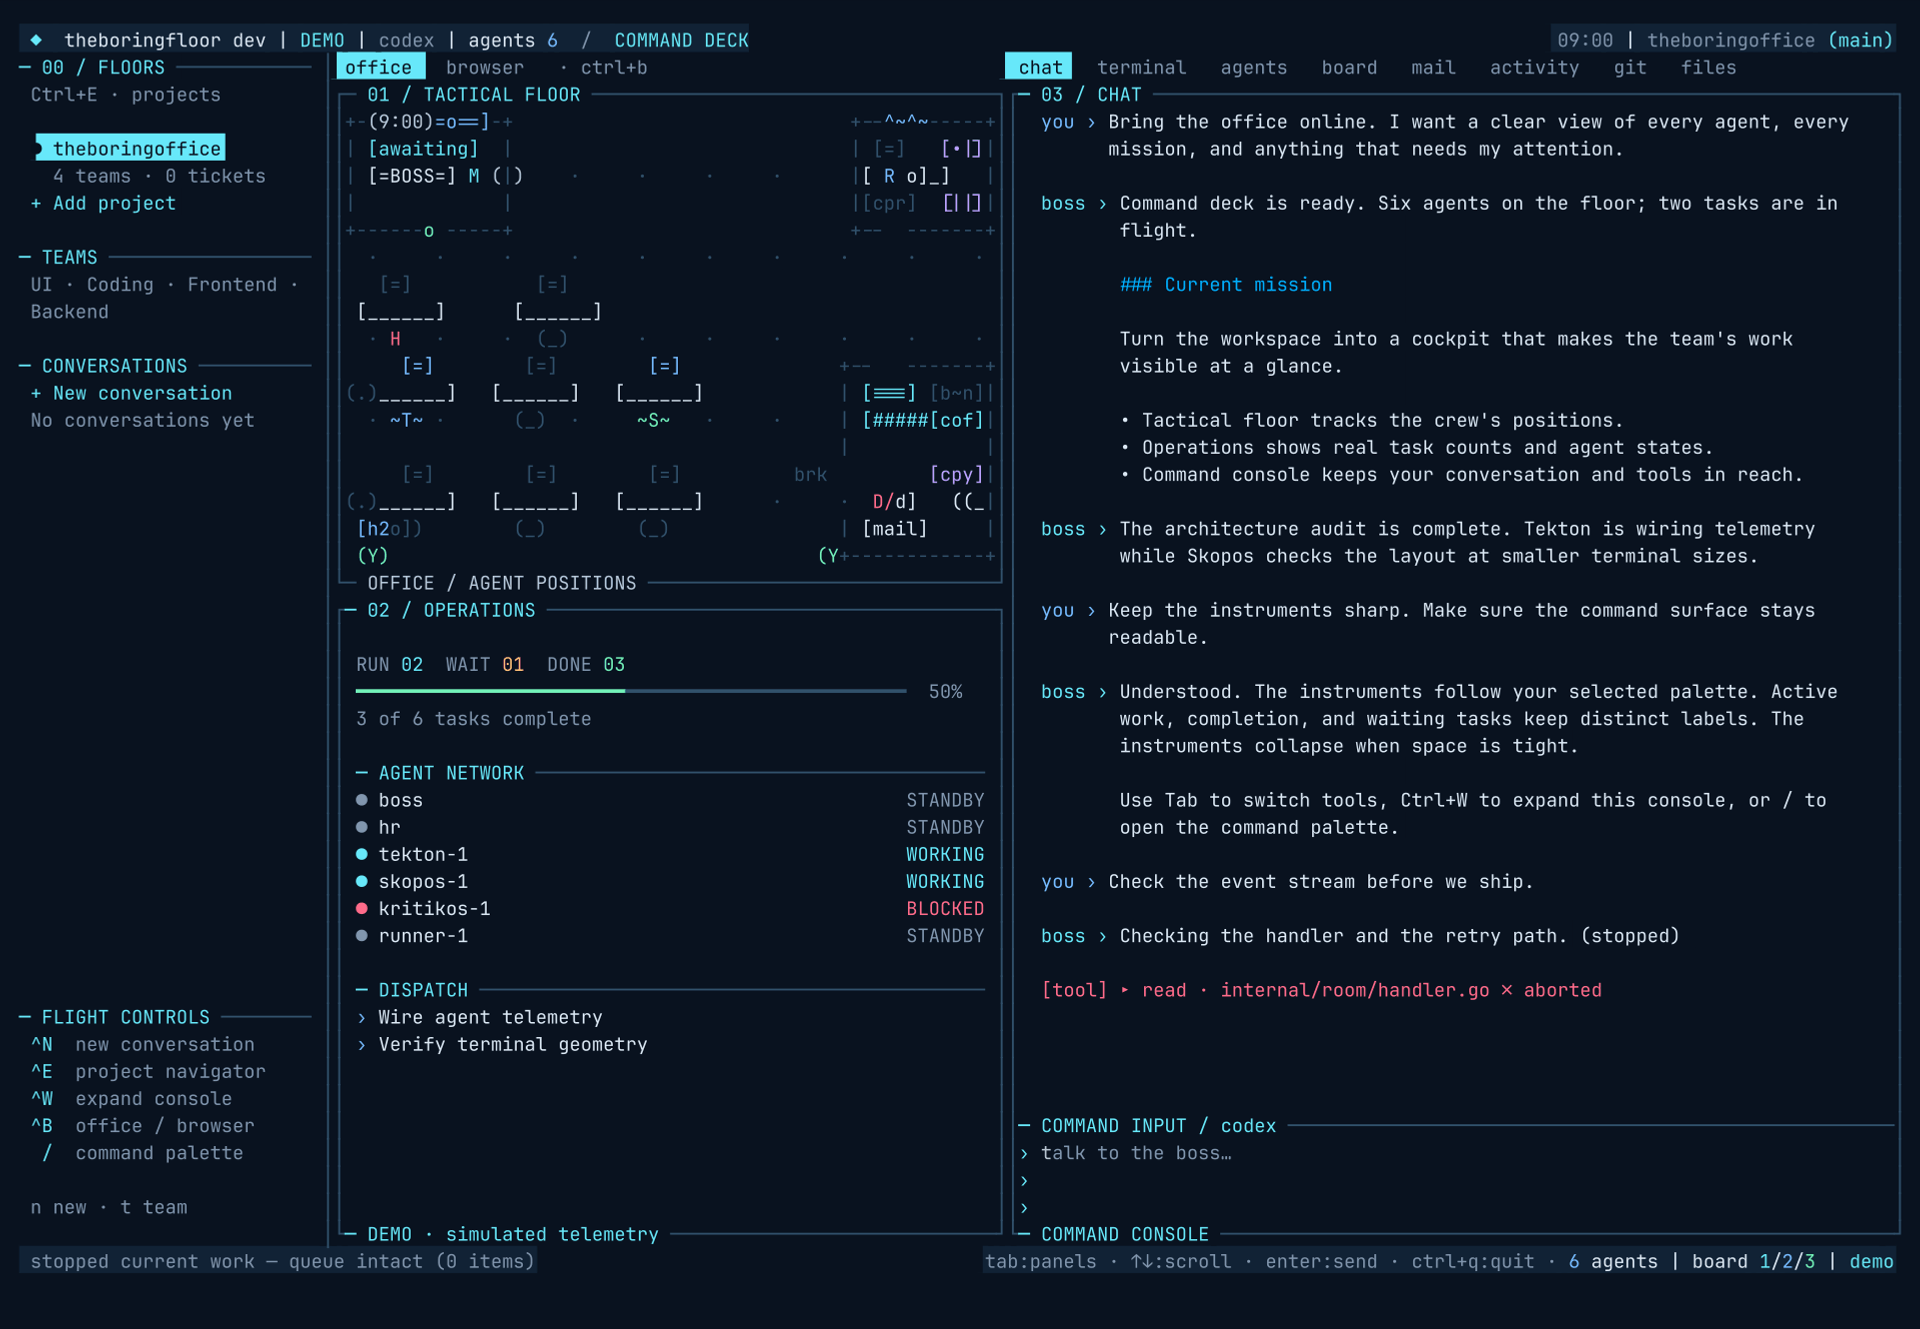Click the diamond logo icon before theboringfloor

(x=36, y=40)
